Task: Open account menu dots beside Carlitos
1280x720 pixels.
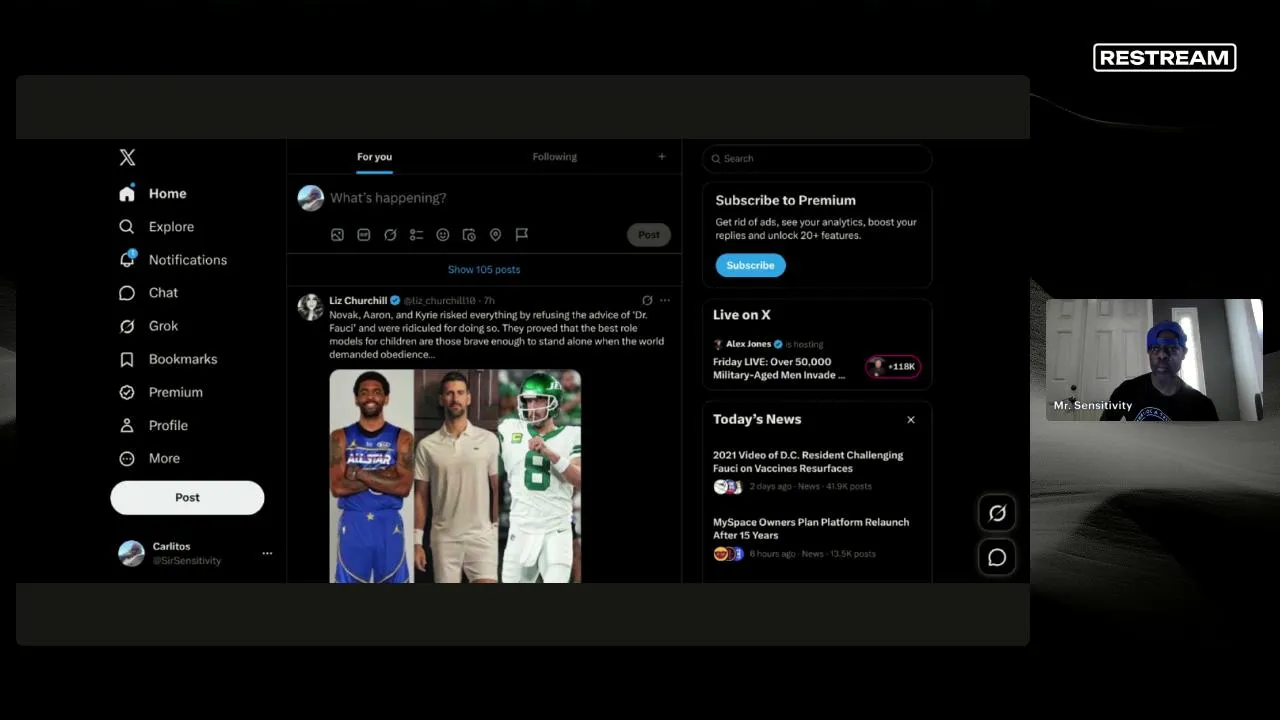Action: pyautogui.click(x=267, y=553)
